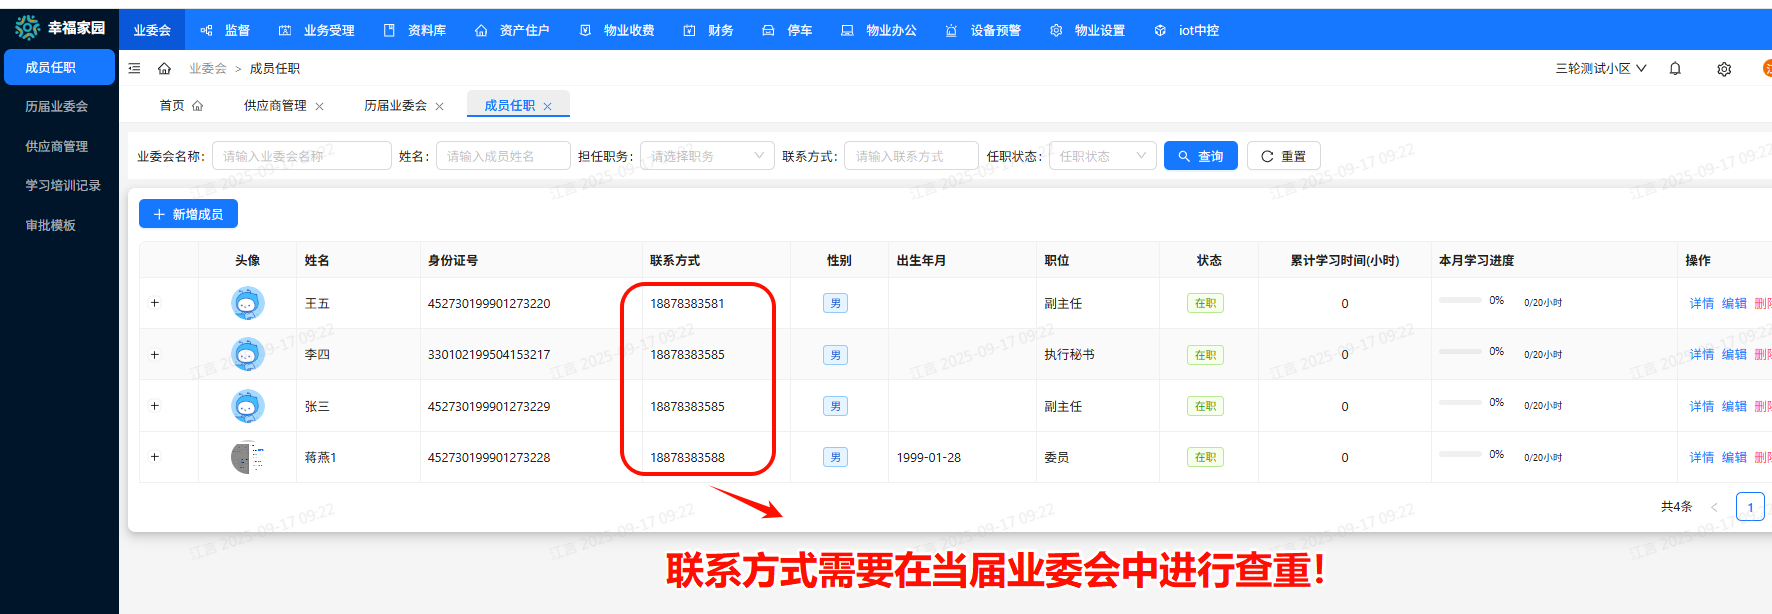Close the 供应商管理 tab

tap(320, 106)
